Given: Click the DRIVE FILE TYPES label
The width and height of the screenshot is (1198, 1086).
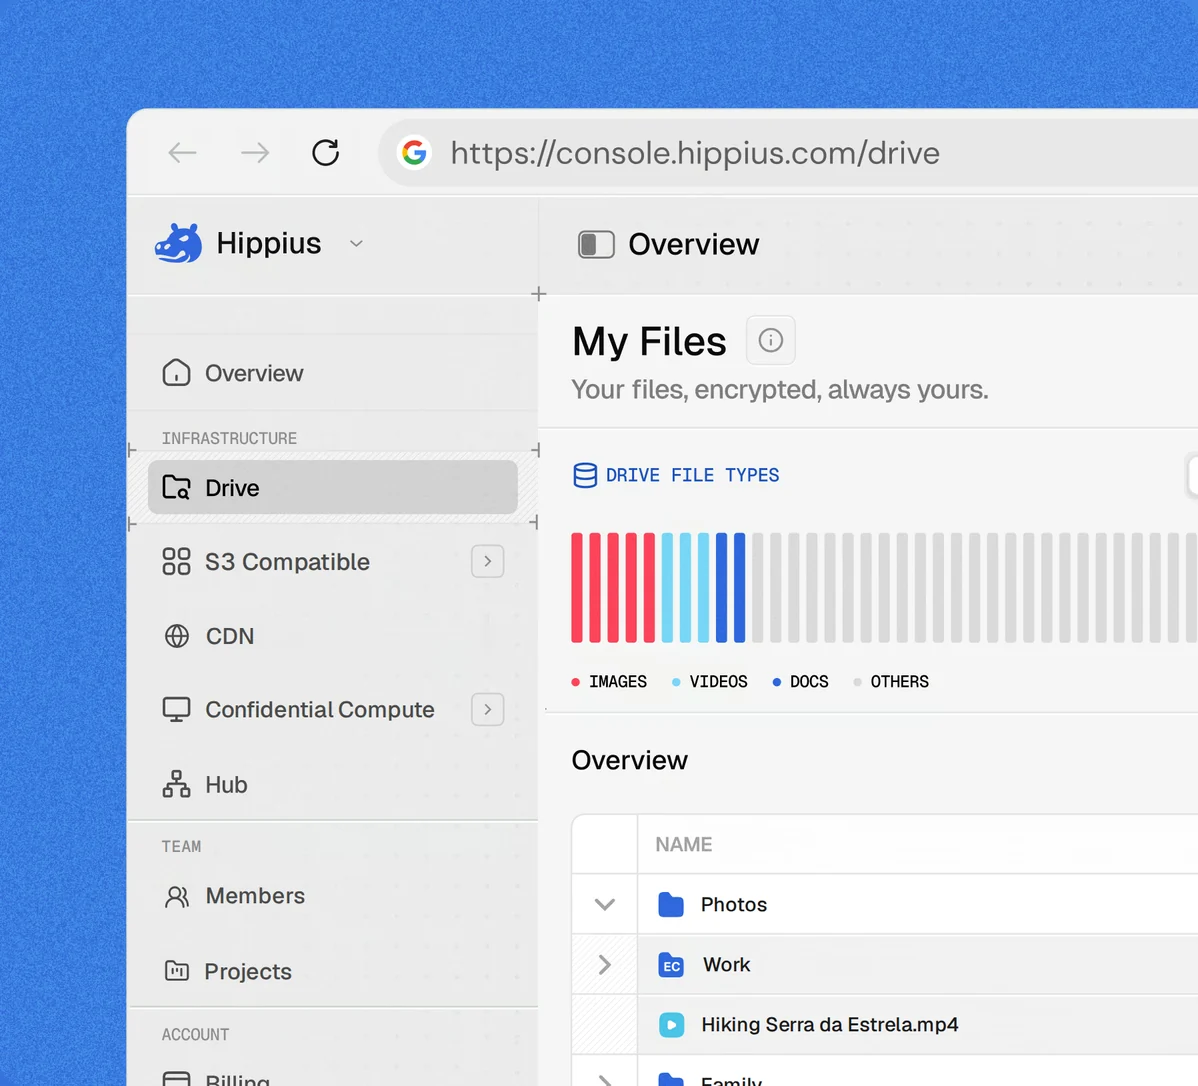Looking at the screenshot, I should pos(692,475).
